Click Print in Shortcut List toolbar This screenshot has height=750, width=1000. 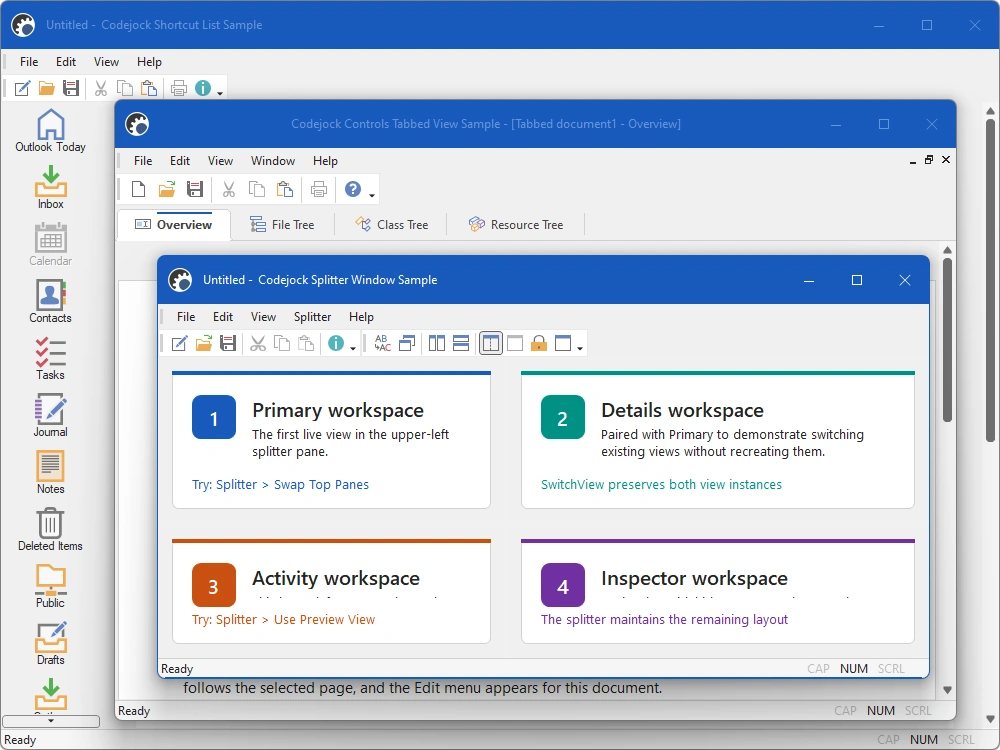pos(179,88)
